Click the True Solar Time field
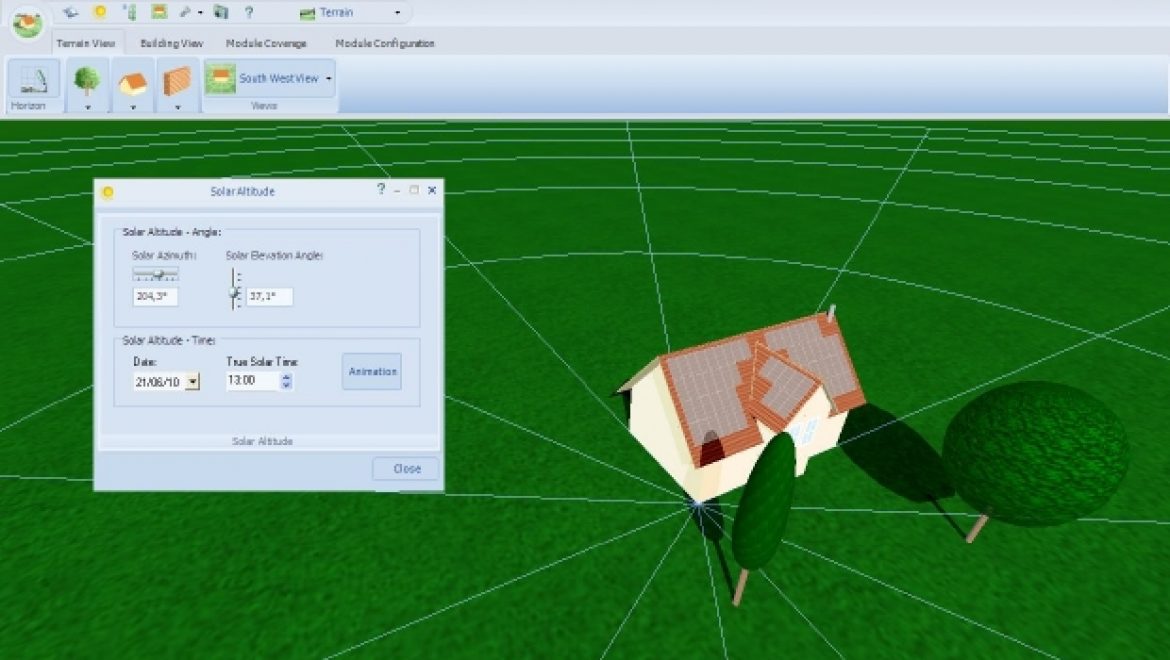The image size is (1170, 660). [x=253, y=380]
